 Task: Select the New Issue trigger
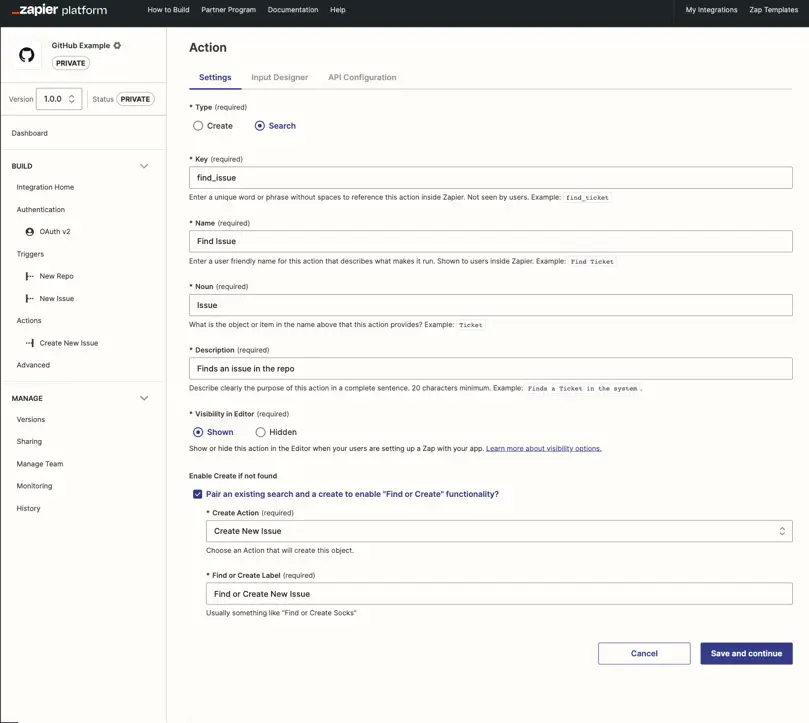click(x=57, y=298)
